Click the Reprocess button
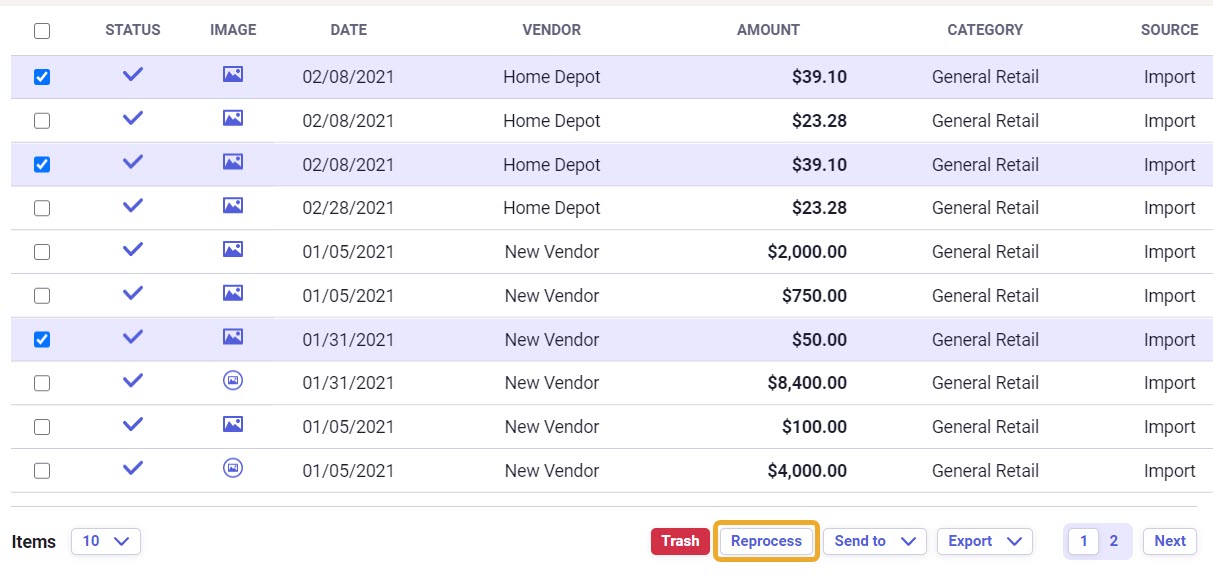 click(x=766, y=541)
